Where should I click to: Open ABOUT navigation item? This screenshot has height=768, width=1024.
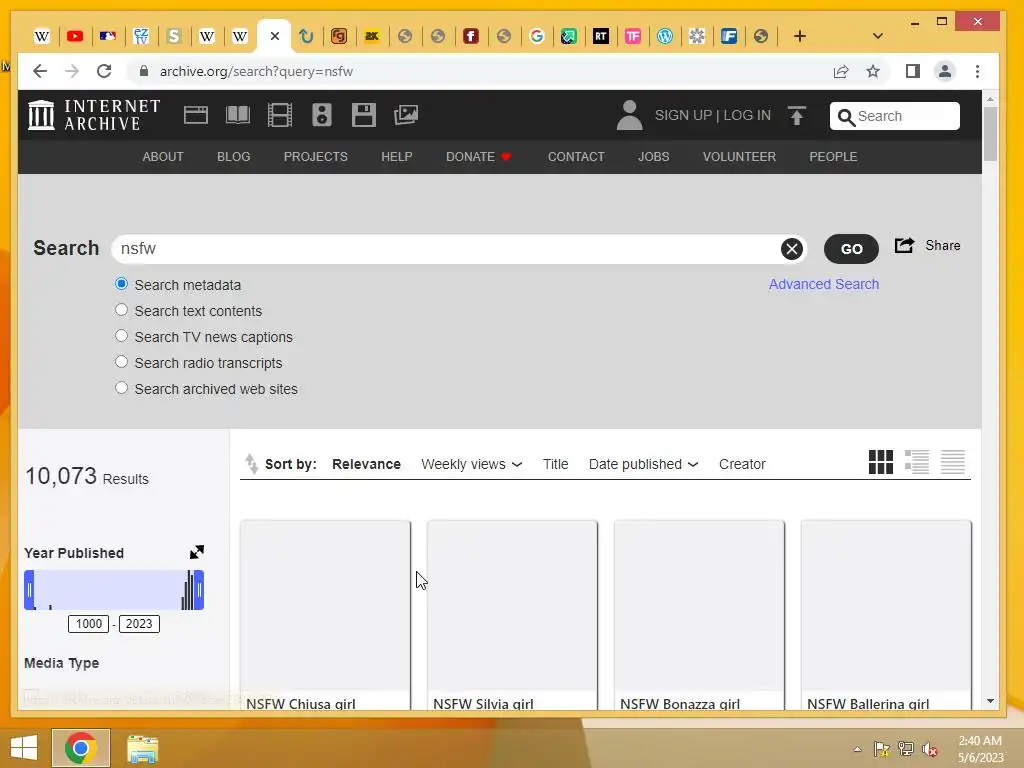[x=163, y=157]
